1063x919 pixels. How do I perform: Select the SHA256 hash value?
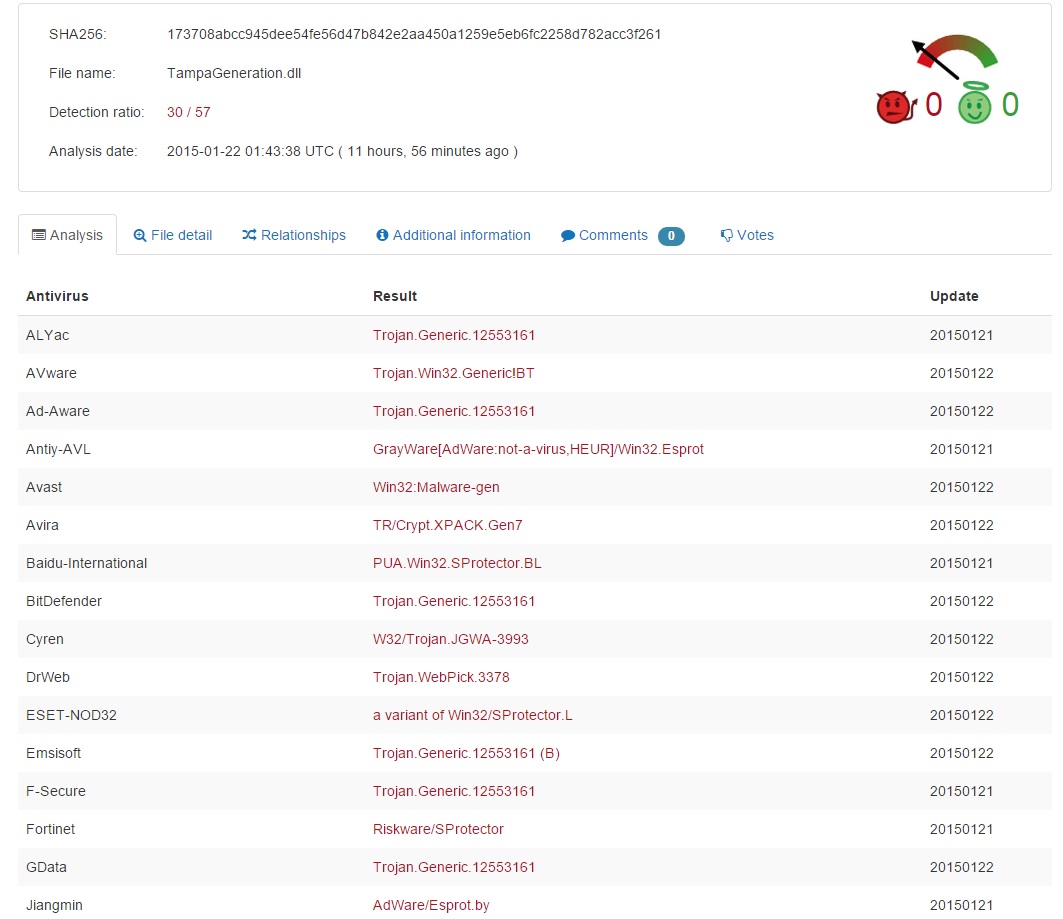414,34
